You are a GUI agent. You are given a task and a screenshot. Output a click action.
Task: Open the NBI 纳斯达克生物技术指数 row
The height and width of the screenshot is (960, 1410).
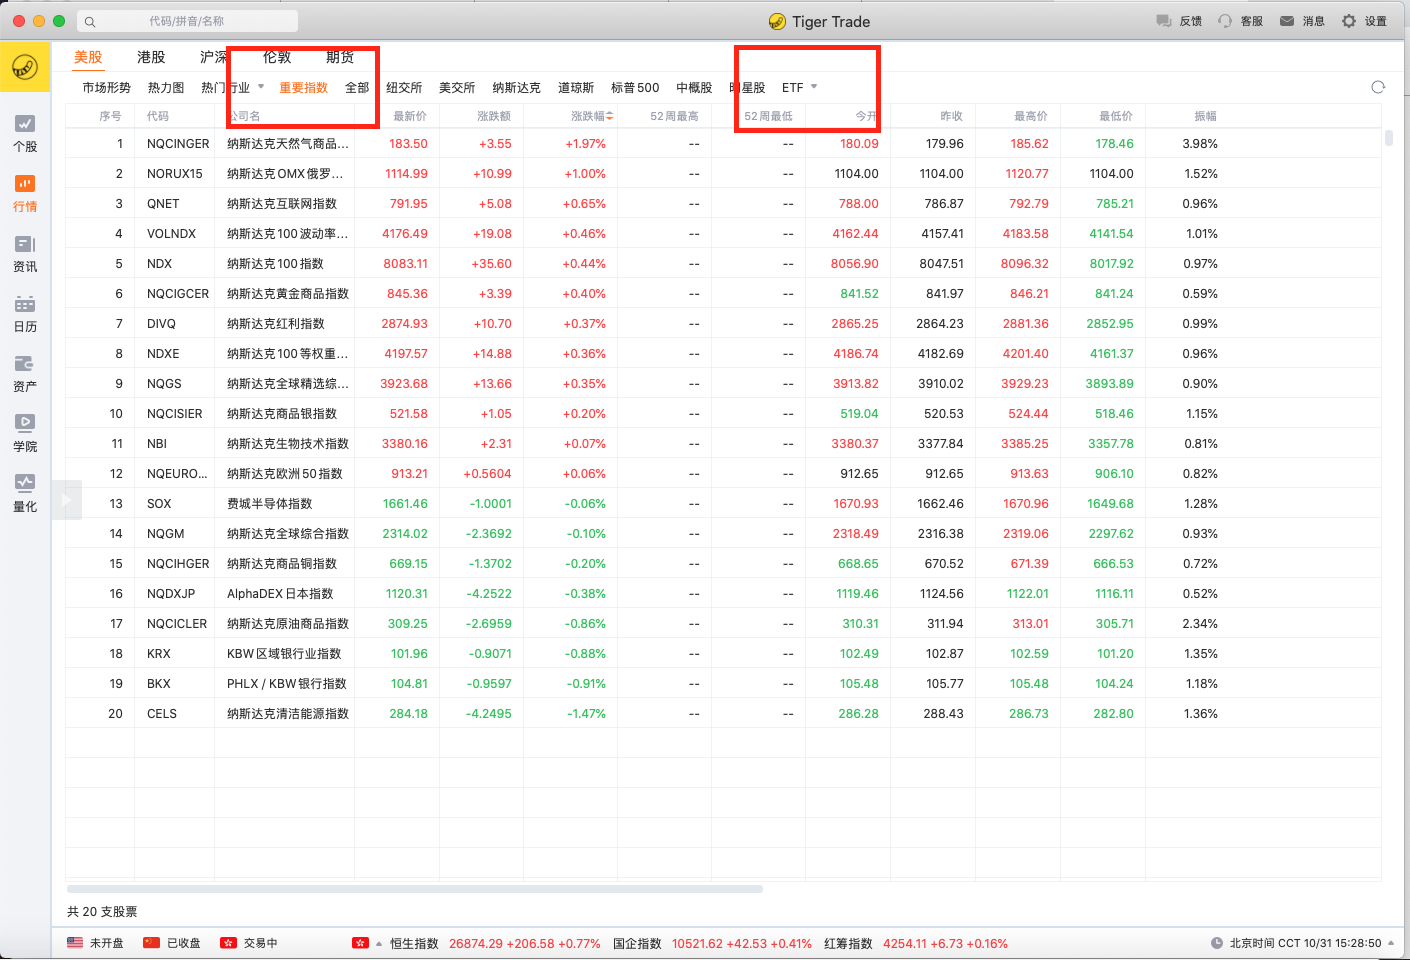(x=723, y=444)
